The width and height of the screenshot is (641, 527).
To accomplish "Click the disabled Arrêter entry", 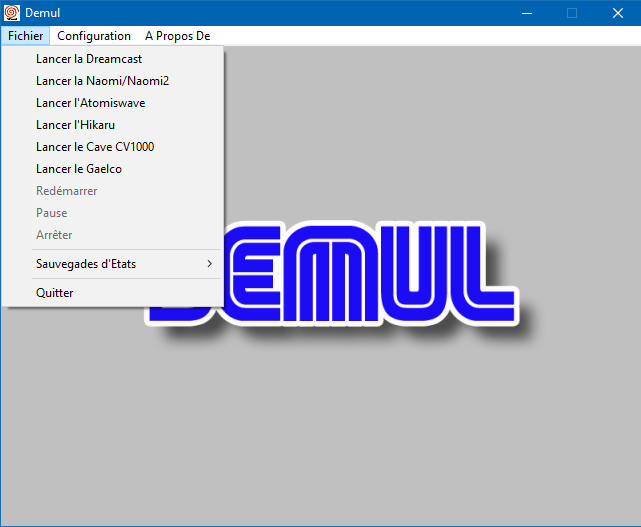I will click(112, 235).
